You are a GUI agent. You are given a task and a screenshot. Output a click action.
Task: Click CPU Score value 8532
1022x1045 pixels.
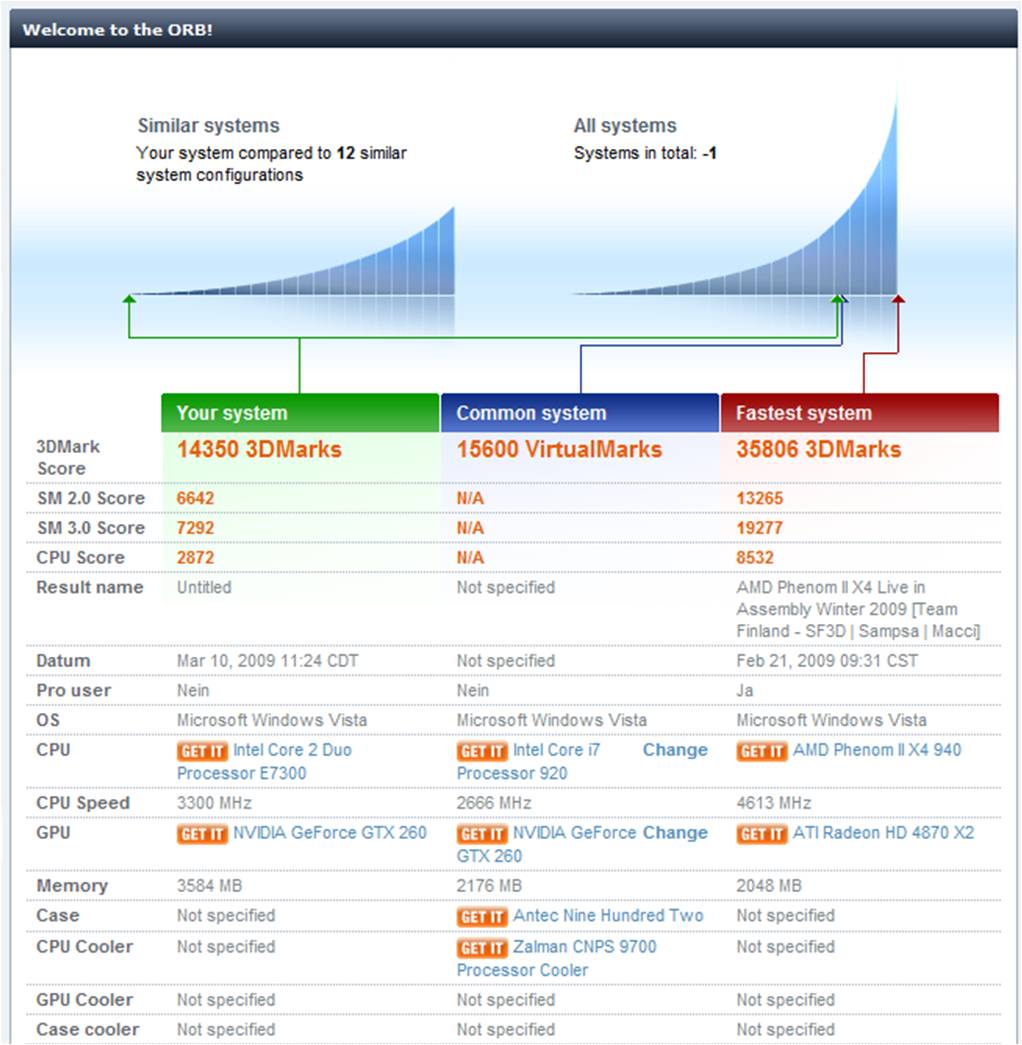(x=755, y=557)
